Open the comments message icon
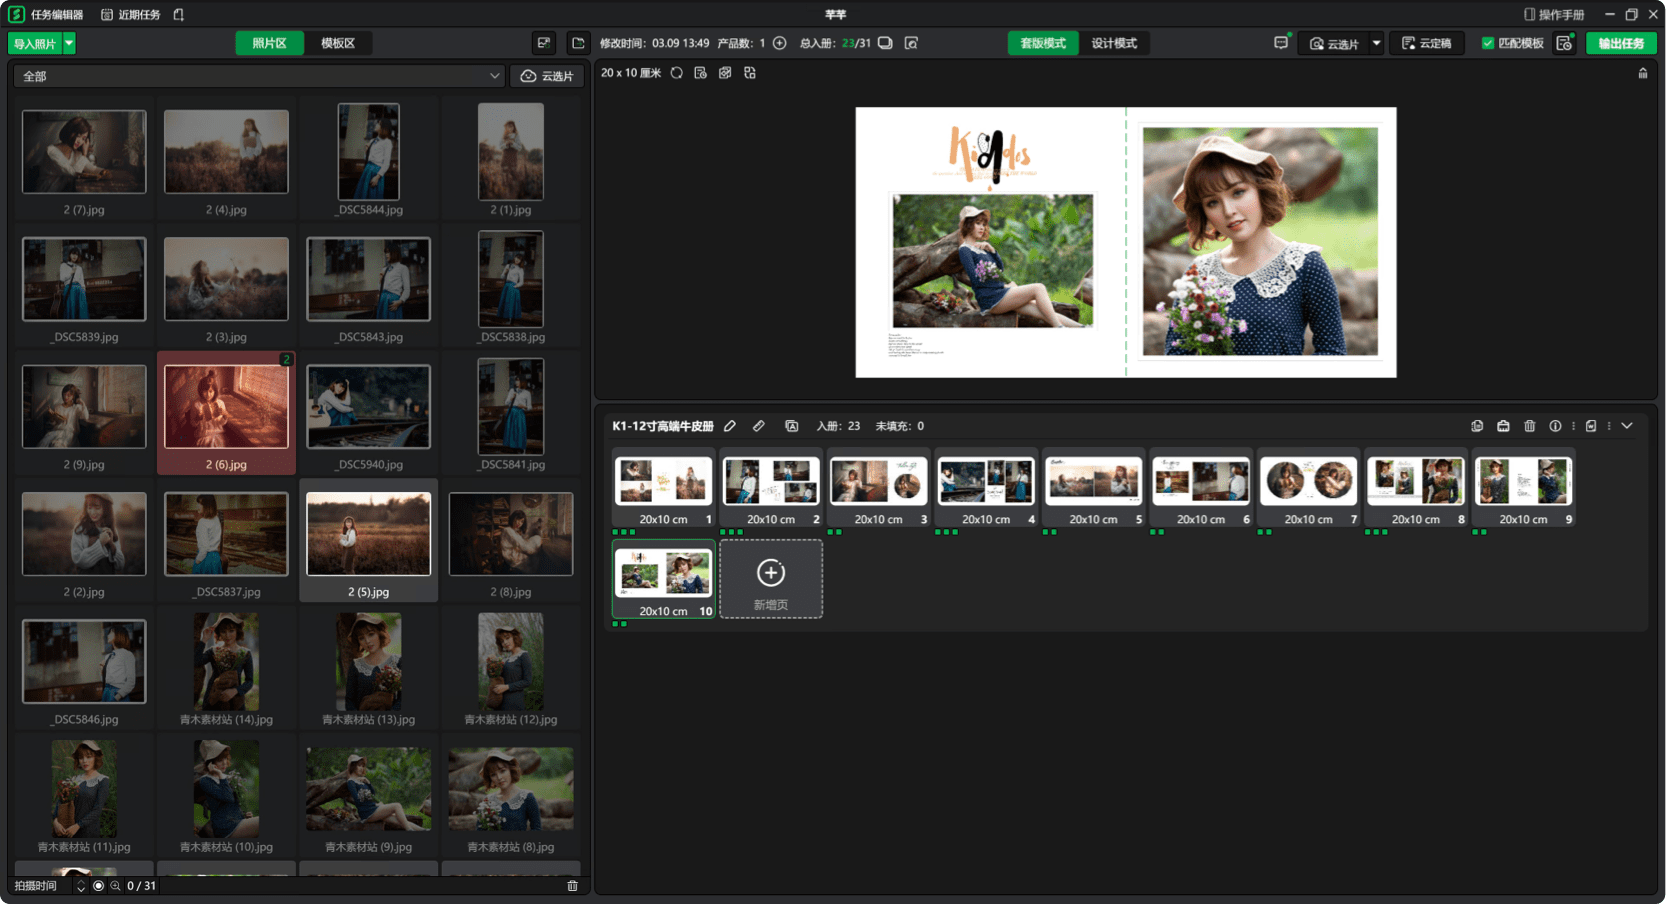Screen dimensions: 1671x904 [x=1281, y=43]
